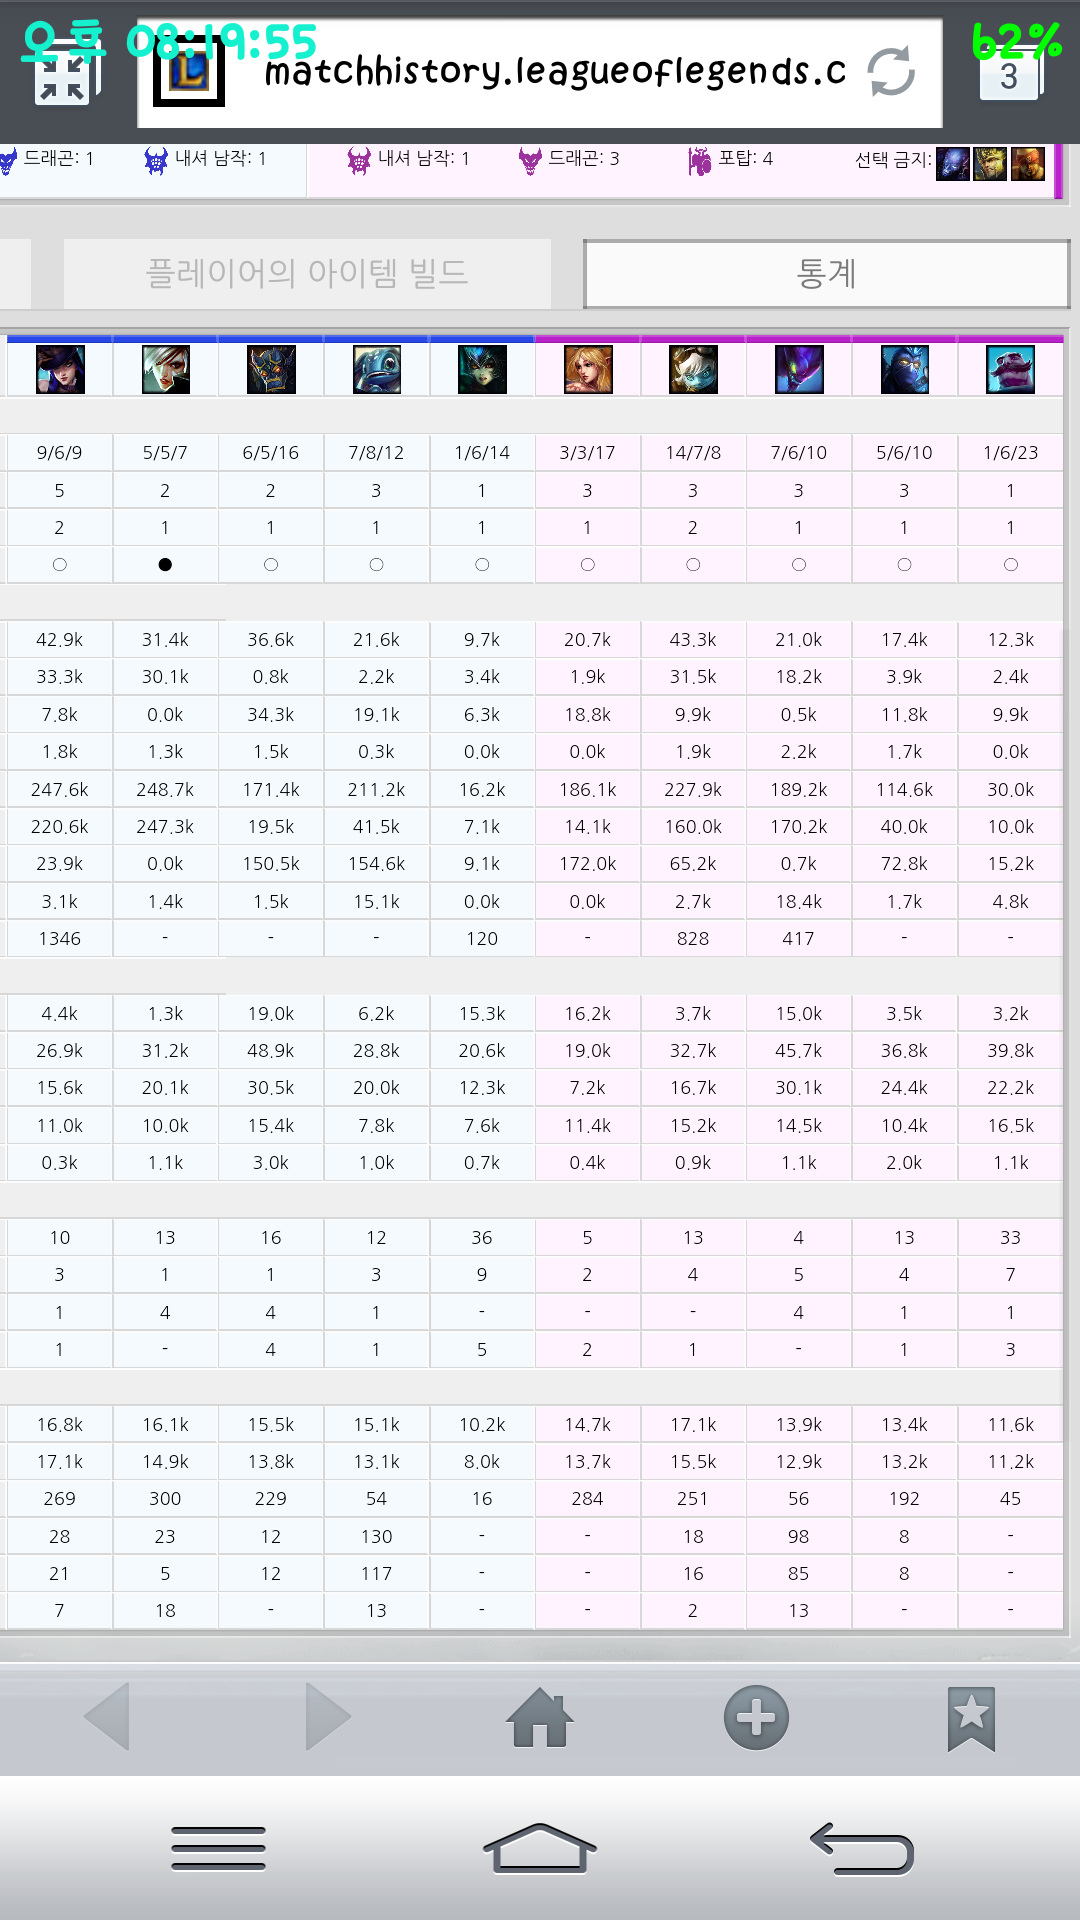This screenshot has height=1920, width=1080.
Task: Go to browser home page icon
Action: pyautogui.click(x=540, y=1718)
